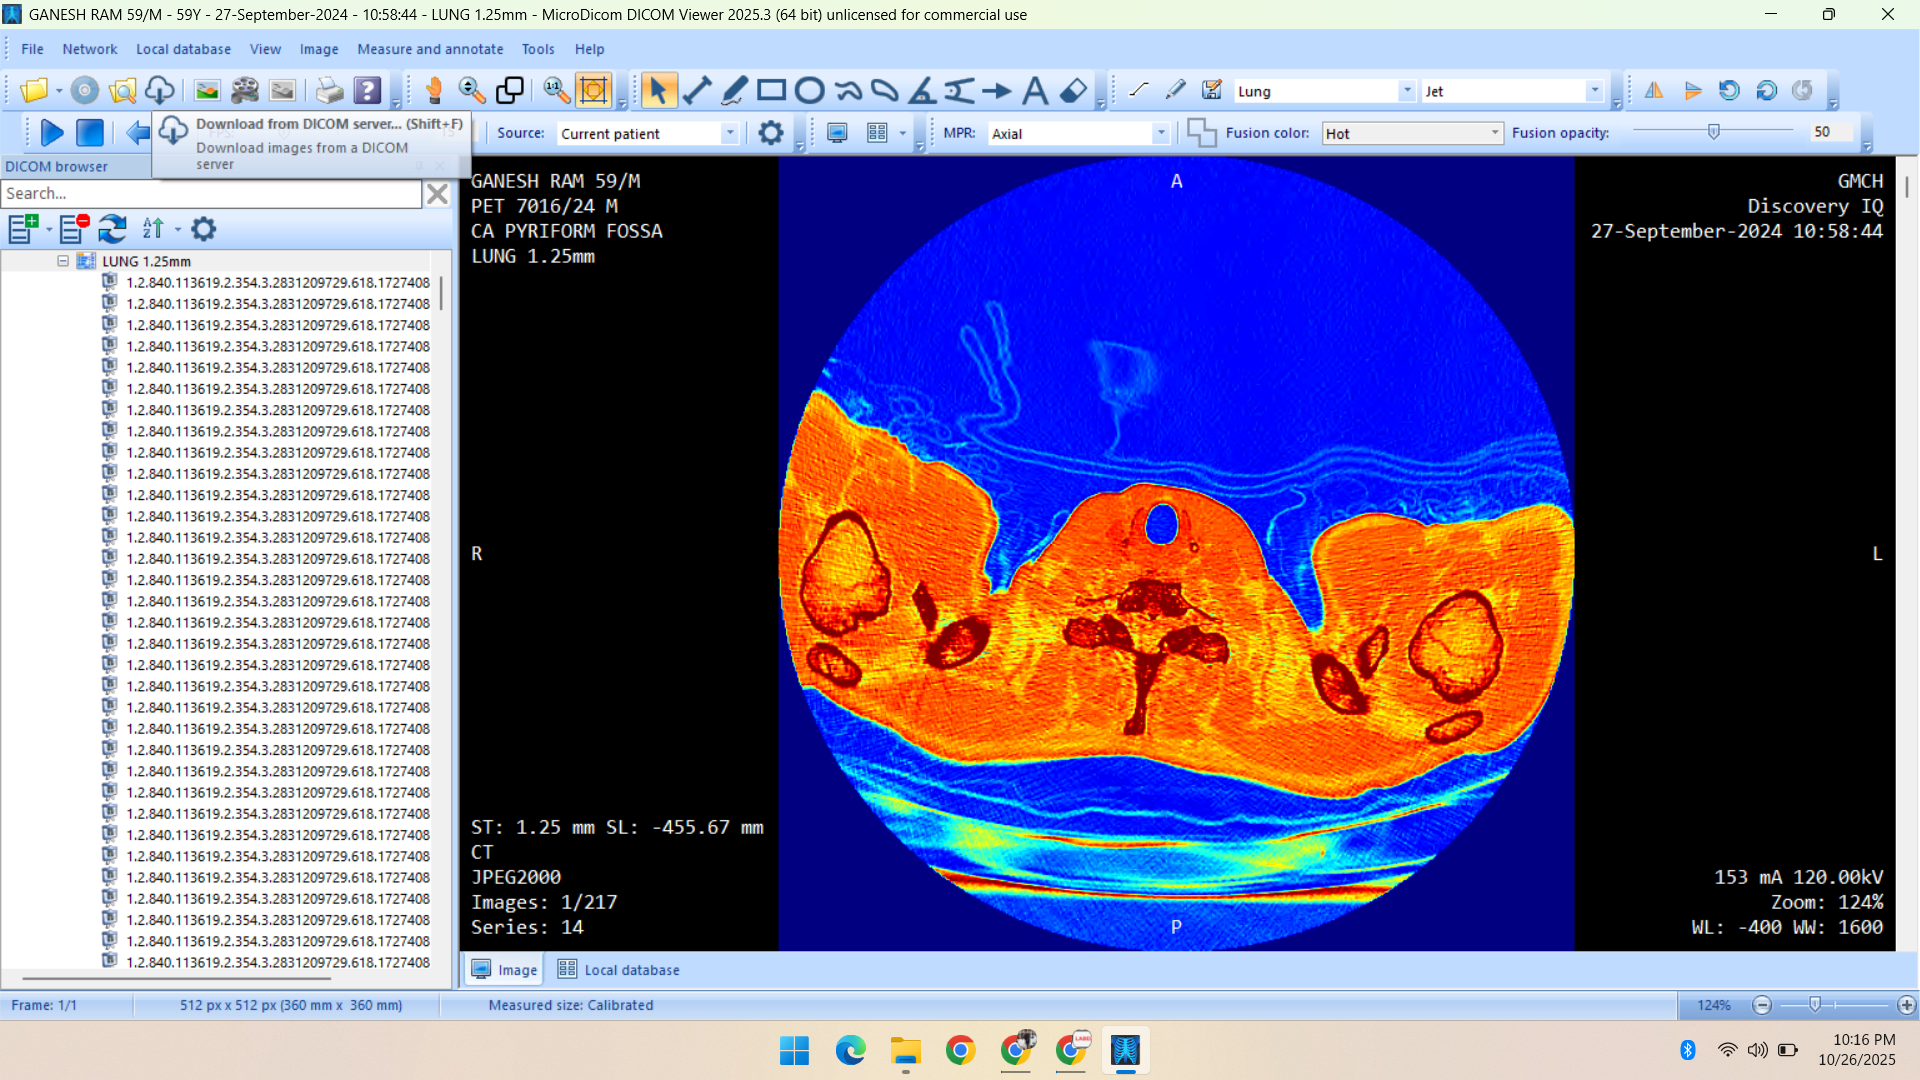
Task: Toggle the pointer Select tool
Action: [657, 91]
